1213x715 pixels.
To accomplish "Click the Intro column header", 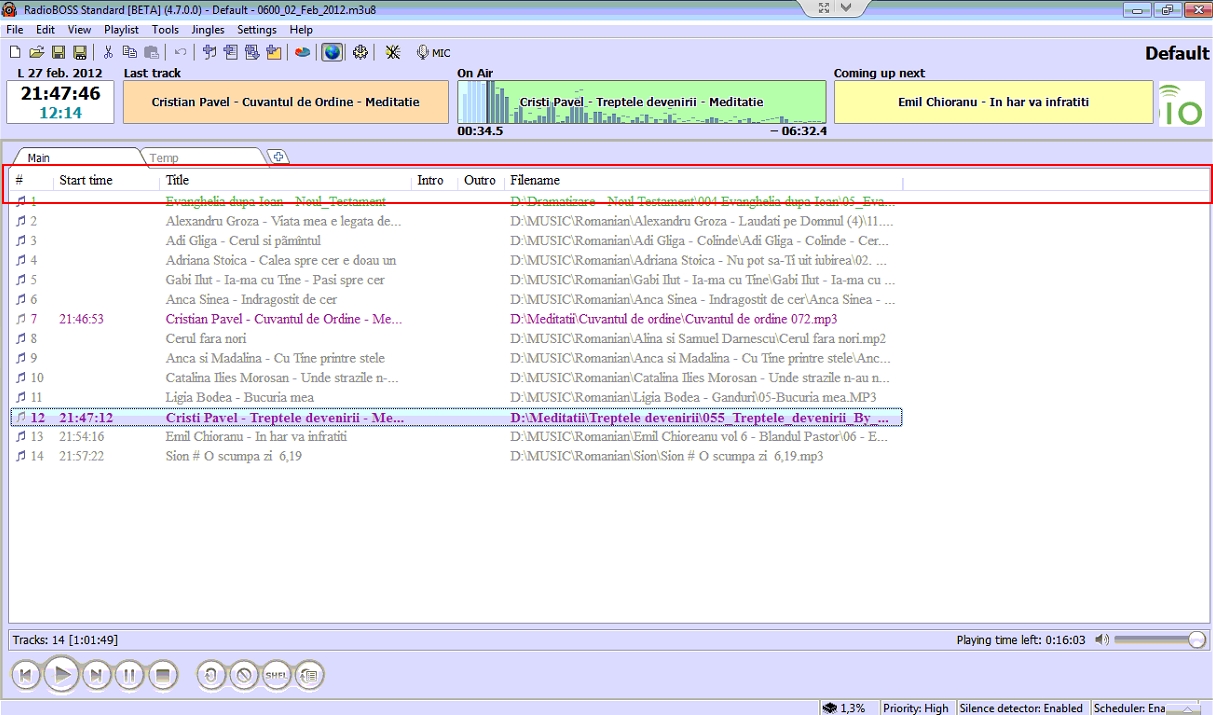I will pos(435,181).
